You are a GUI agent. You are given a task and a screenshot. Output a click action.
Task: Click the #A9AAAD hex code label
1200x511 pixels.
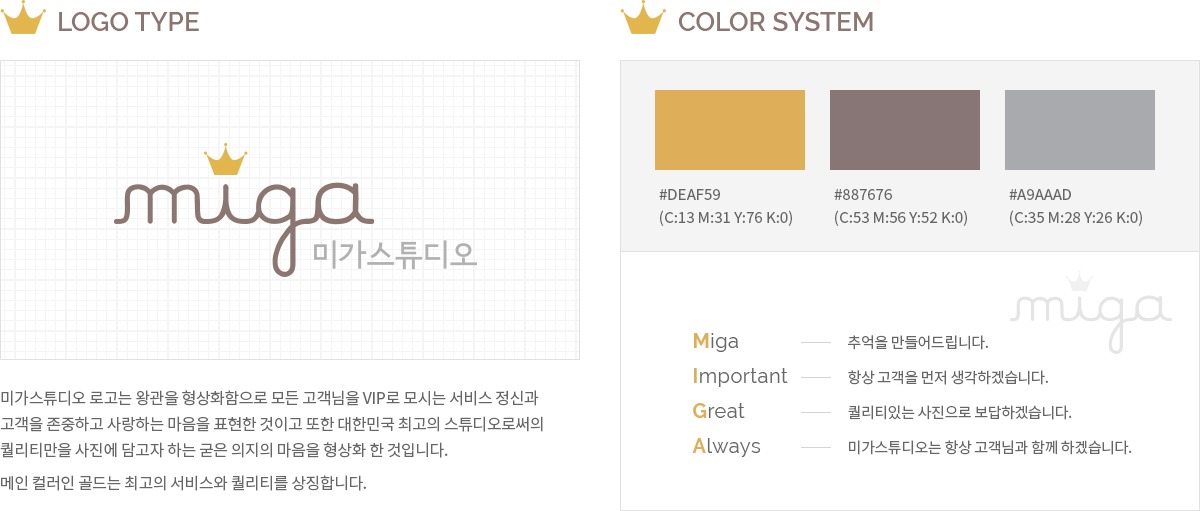(1040, 195)
